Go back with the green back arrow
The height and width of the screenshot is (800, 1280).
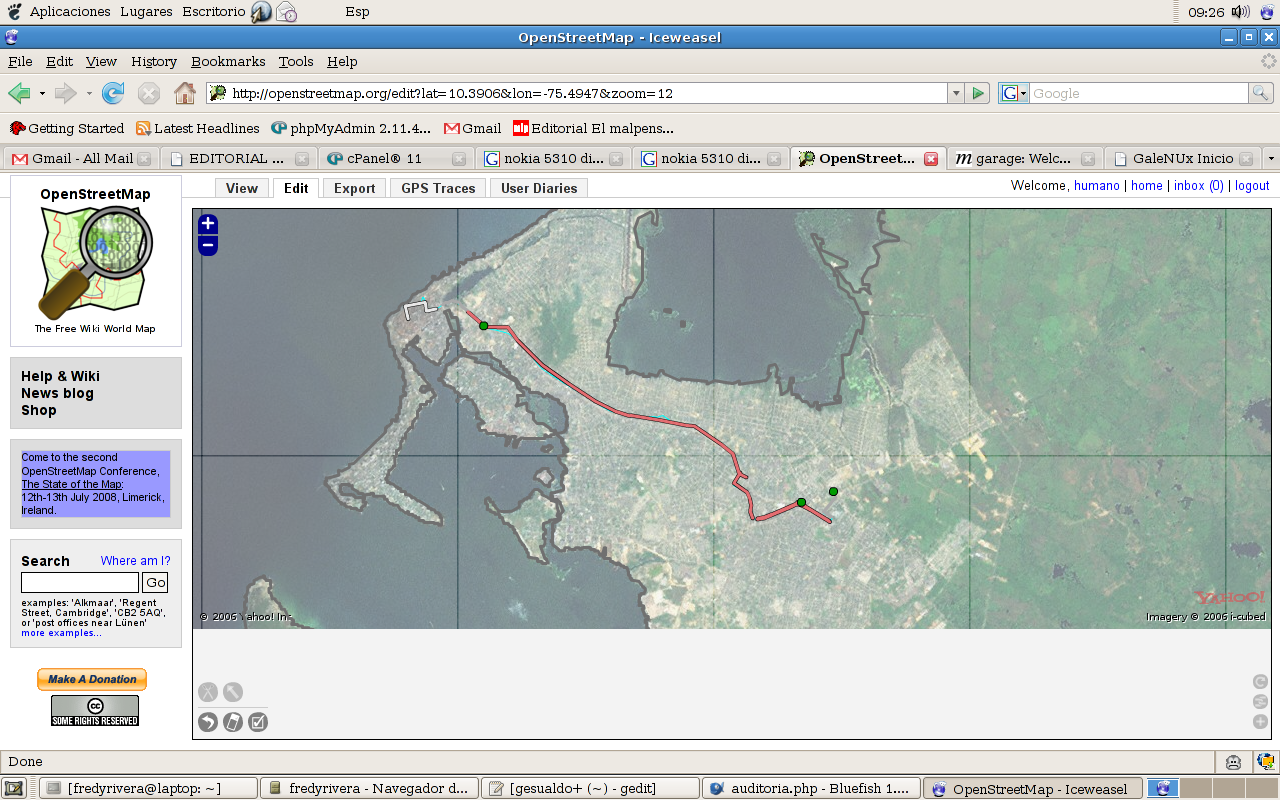(x=18, y=93)
